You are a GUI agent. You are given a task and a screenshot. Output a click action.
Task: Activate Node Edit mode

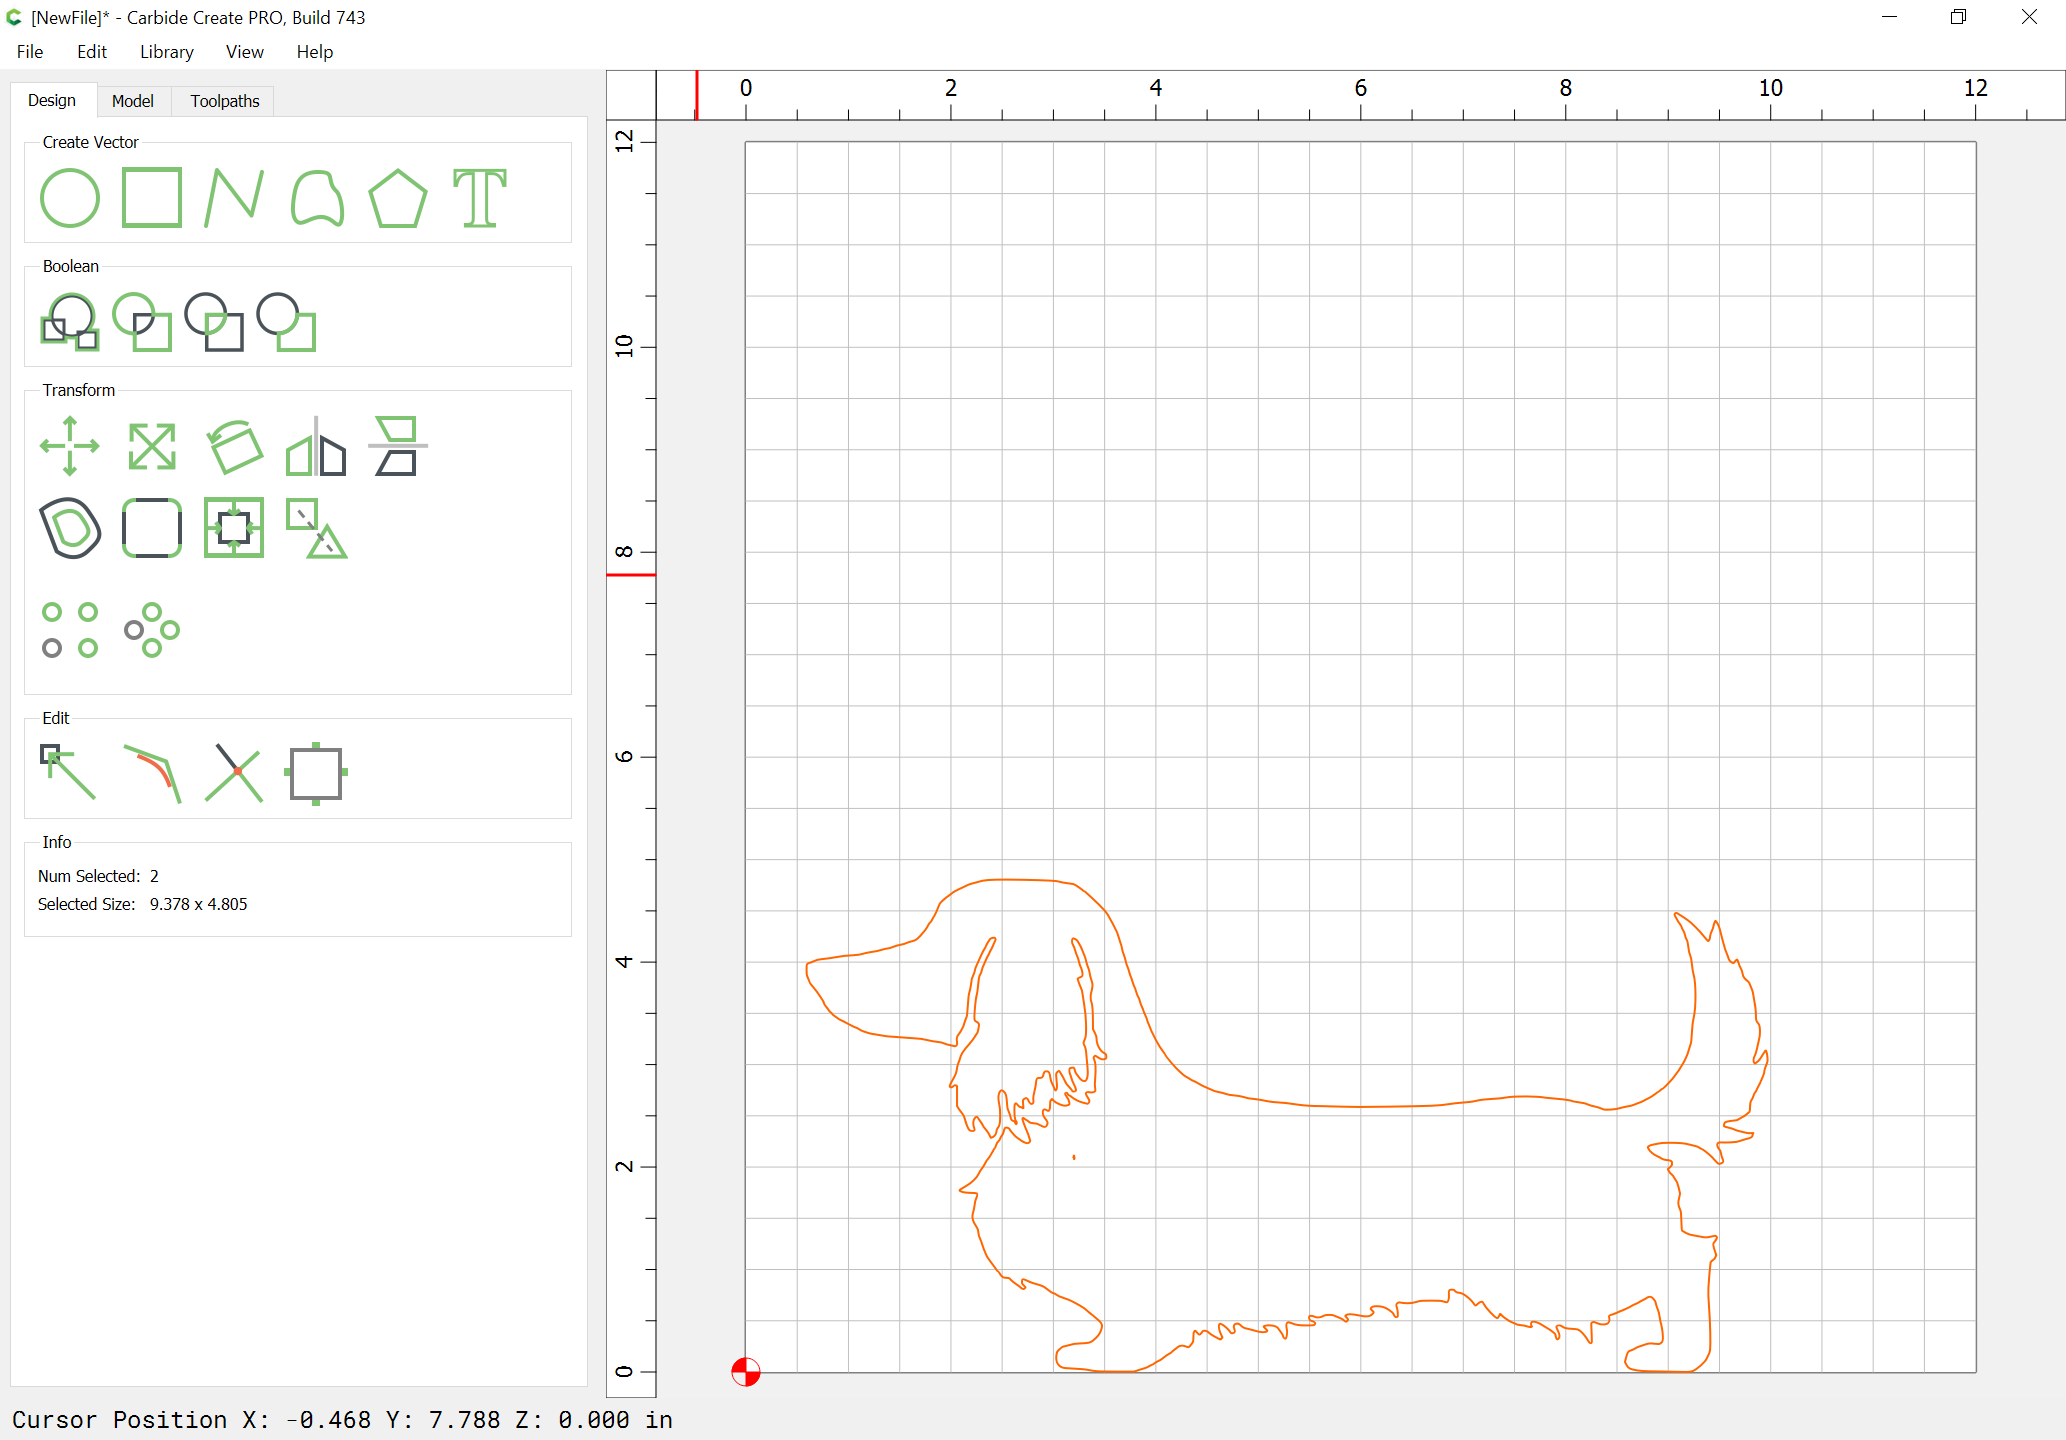coord(69,772)
